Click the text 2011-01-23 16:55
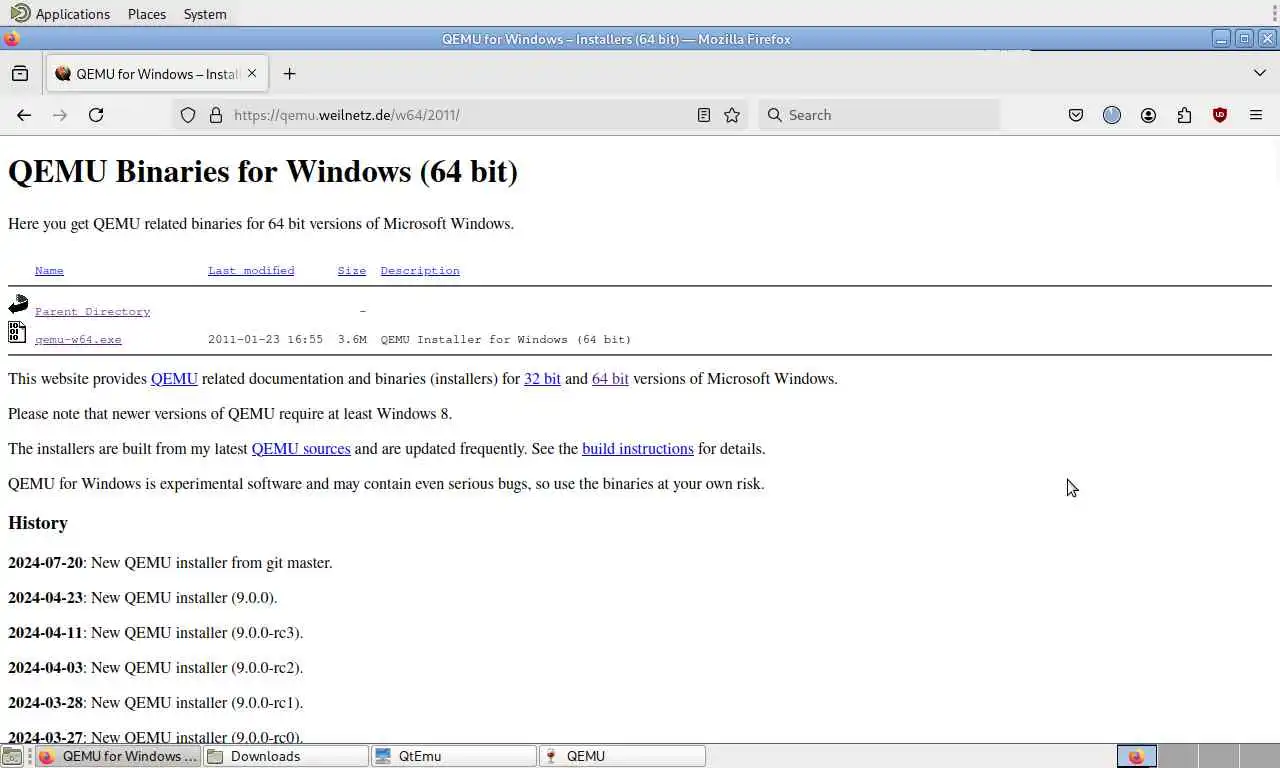 [x=265, y=340]
